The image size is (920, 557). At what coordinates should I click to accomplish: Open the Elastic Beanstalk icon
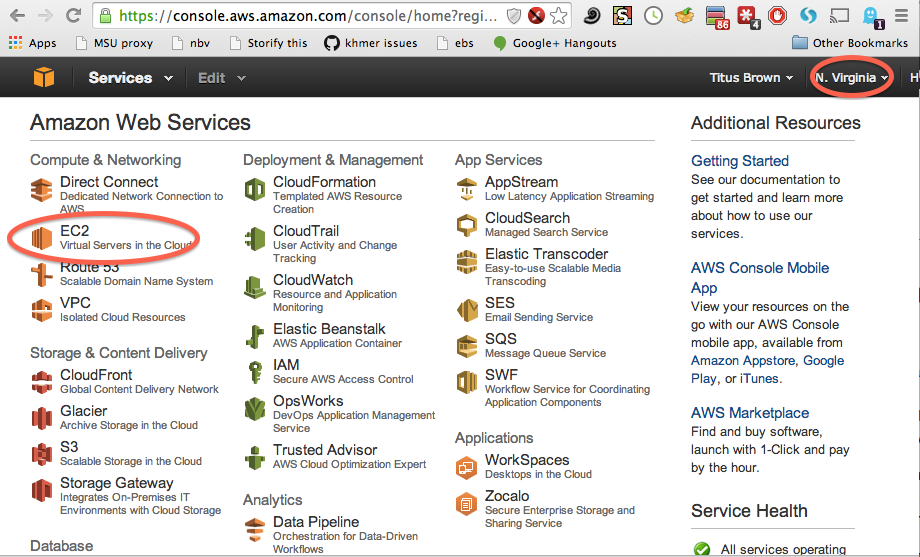pos(255,336)
